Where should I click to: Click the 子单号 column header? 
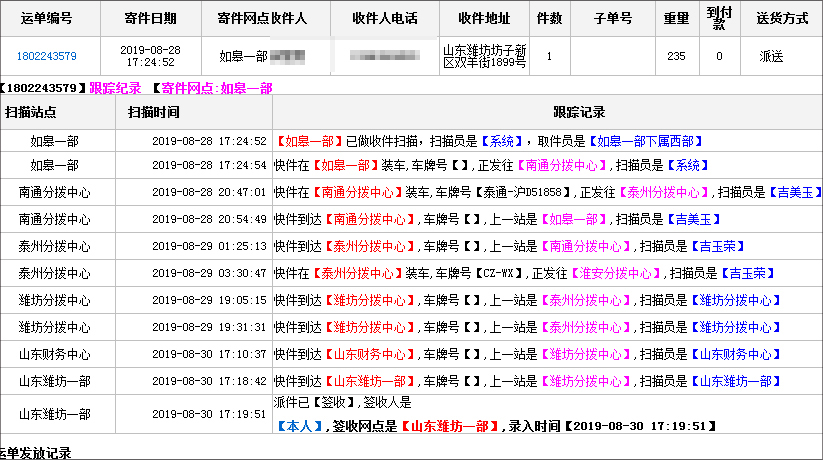(x=613, y=18)
